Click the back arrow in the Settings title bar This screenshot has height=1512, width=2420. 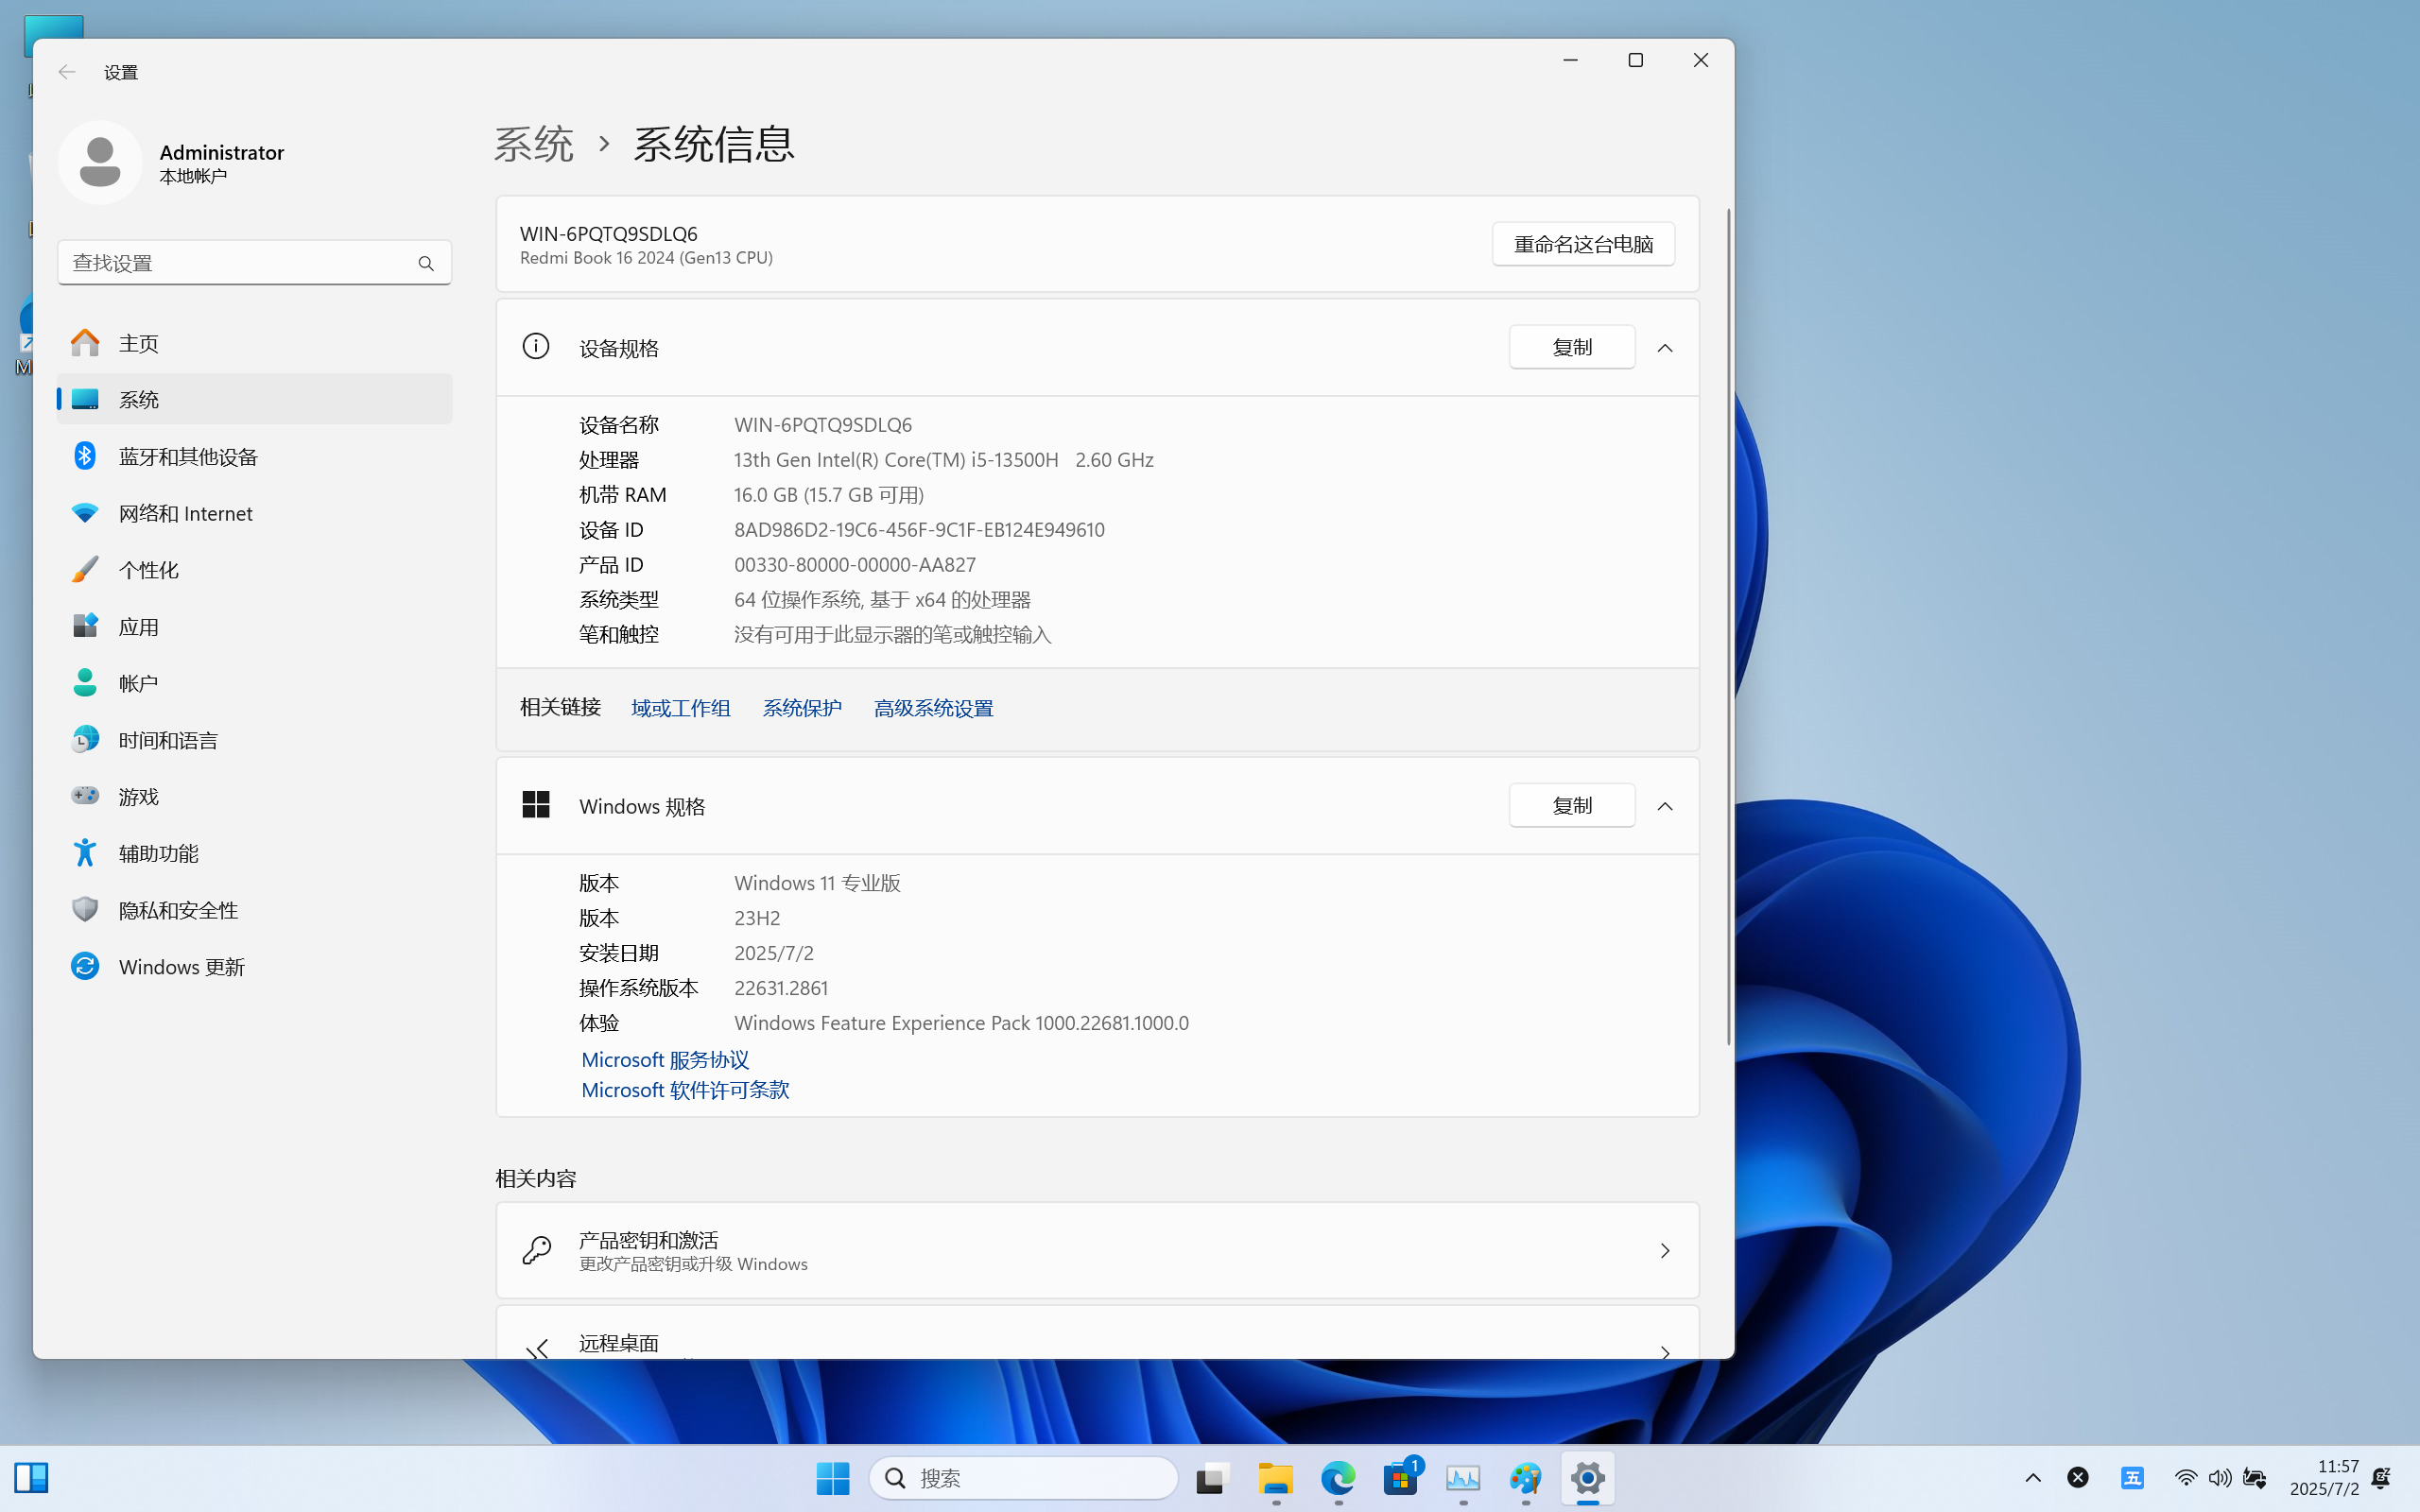pyautogui.click(x=67, y=72)
